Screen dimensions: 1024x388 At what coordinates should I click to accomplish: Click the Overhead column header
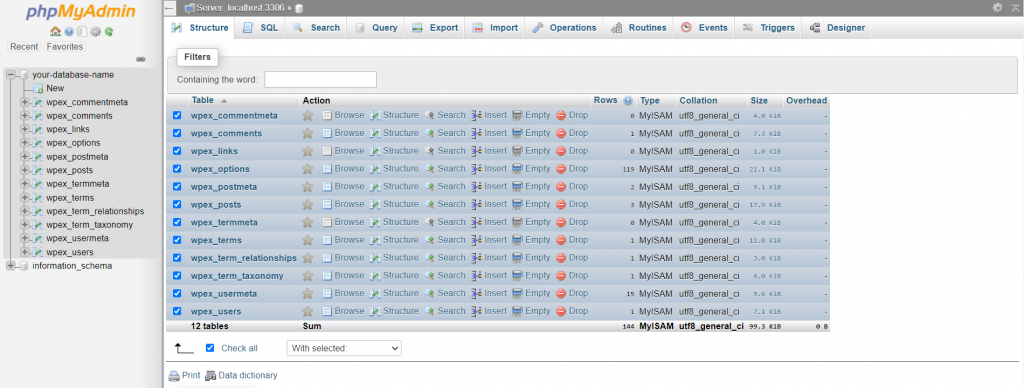tap(807, 101)
